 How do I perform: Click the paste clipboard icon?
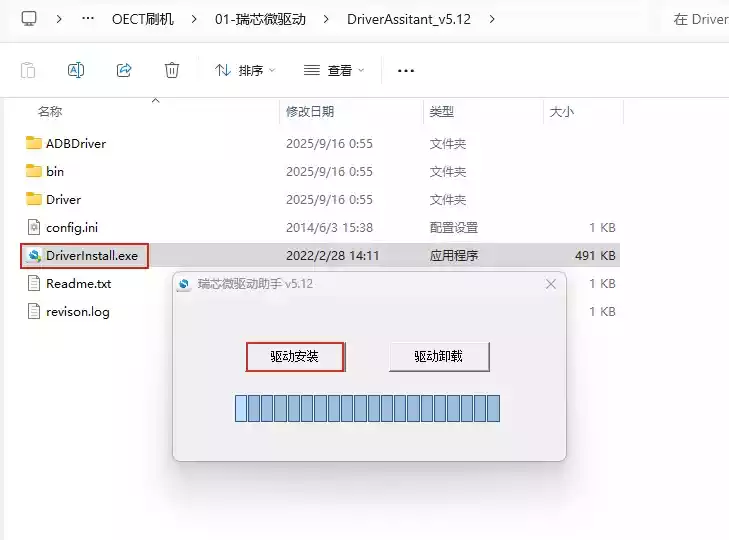coord(28,70)
